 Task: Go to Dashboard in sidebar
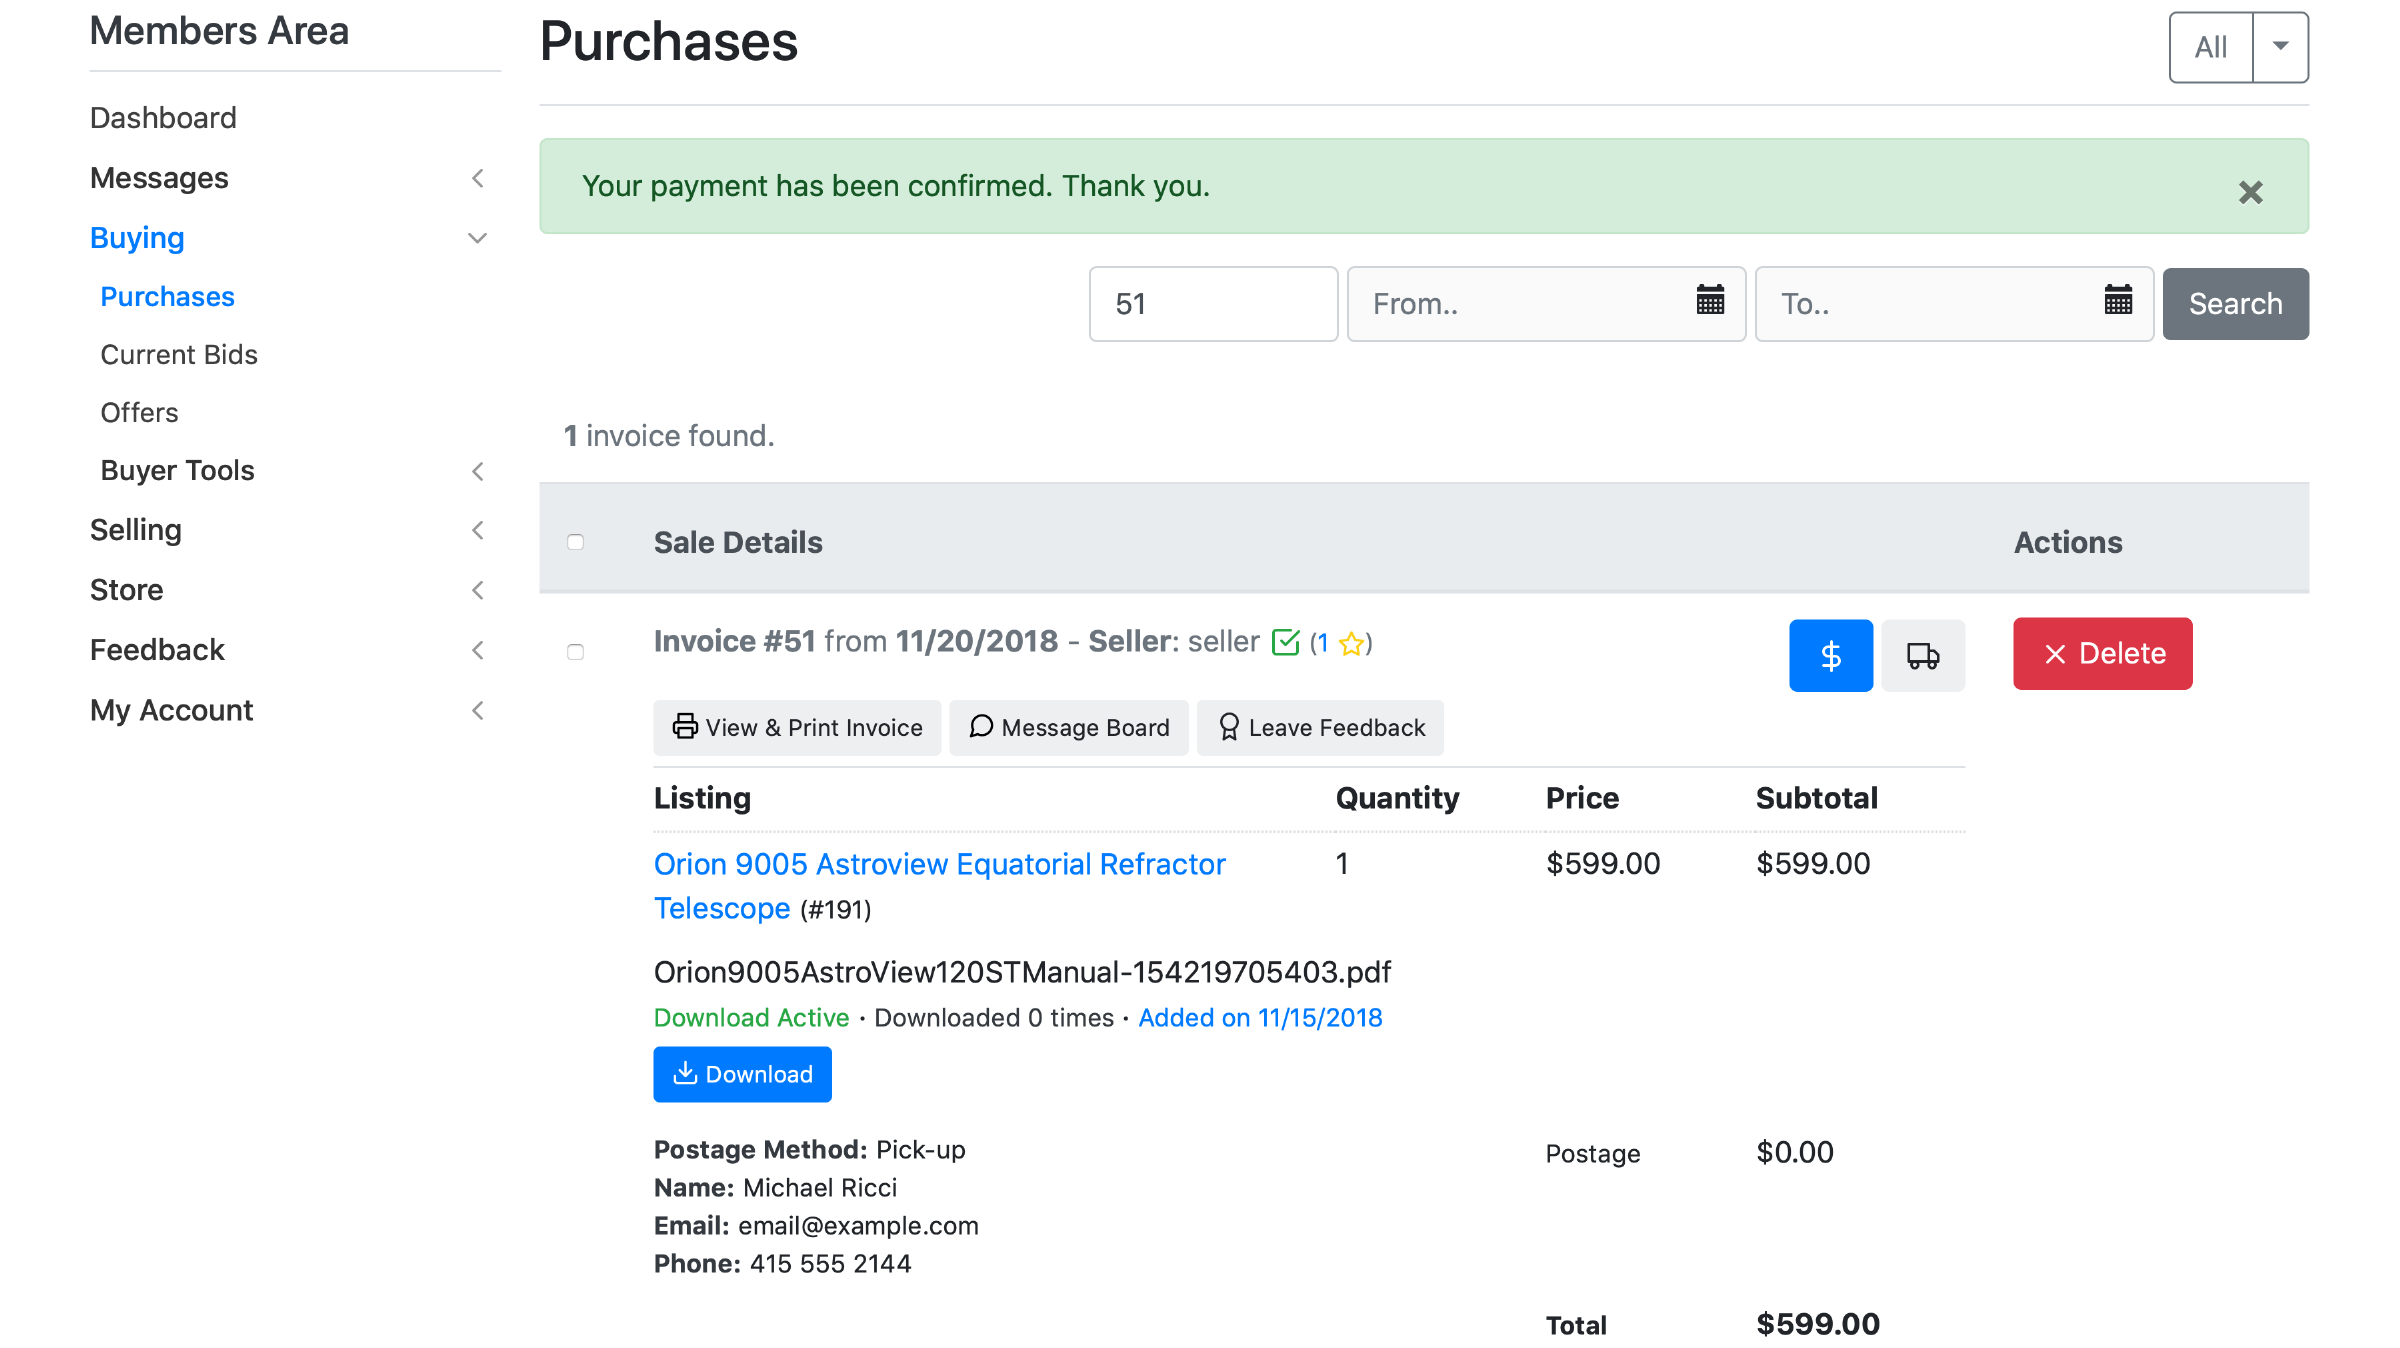pyautogui.click(x=163, y=118)
